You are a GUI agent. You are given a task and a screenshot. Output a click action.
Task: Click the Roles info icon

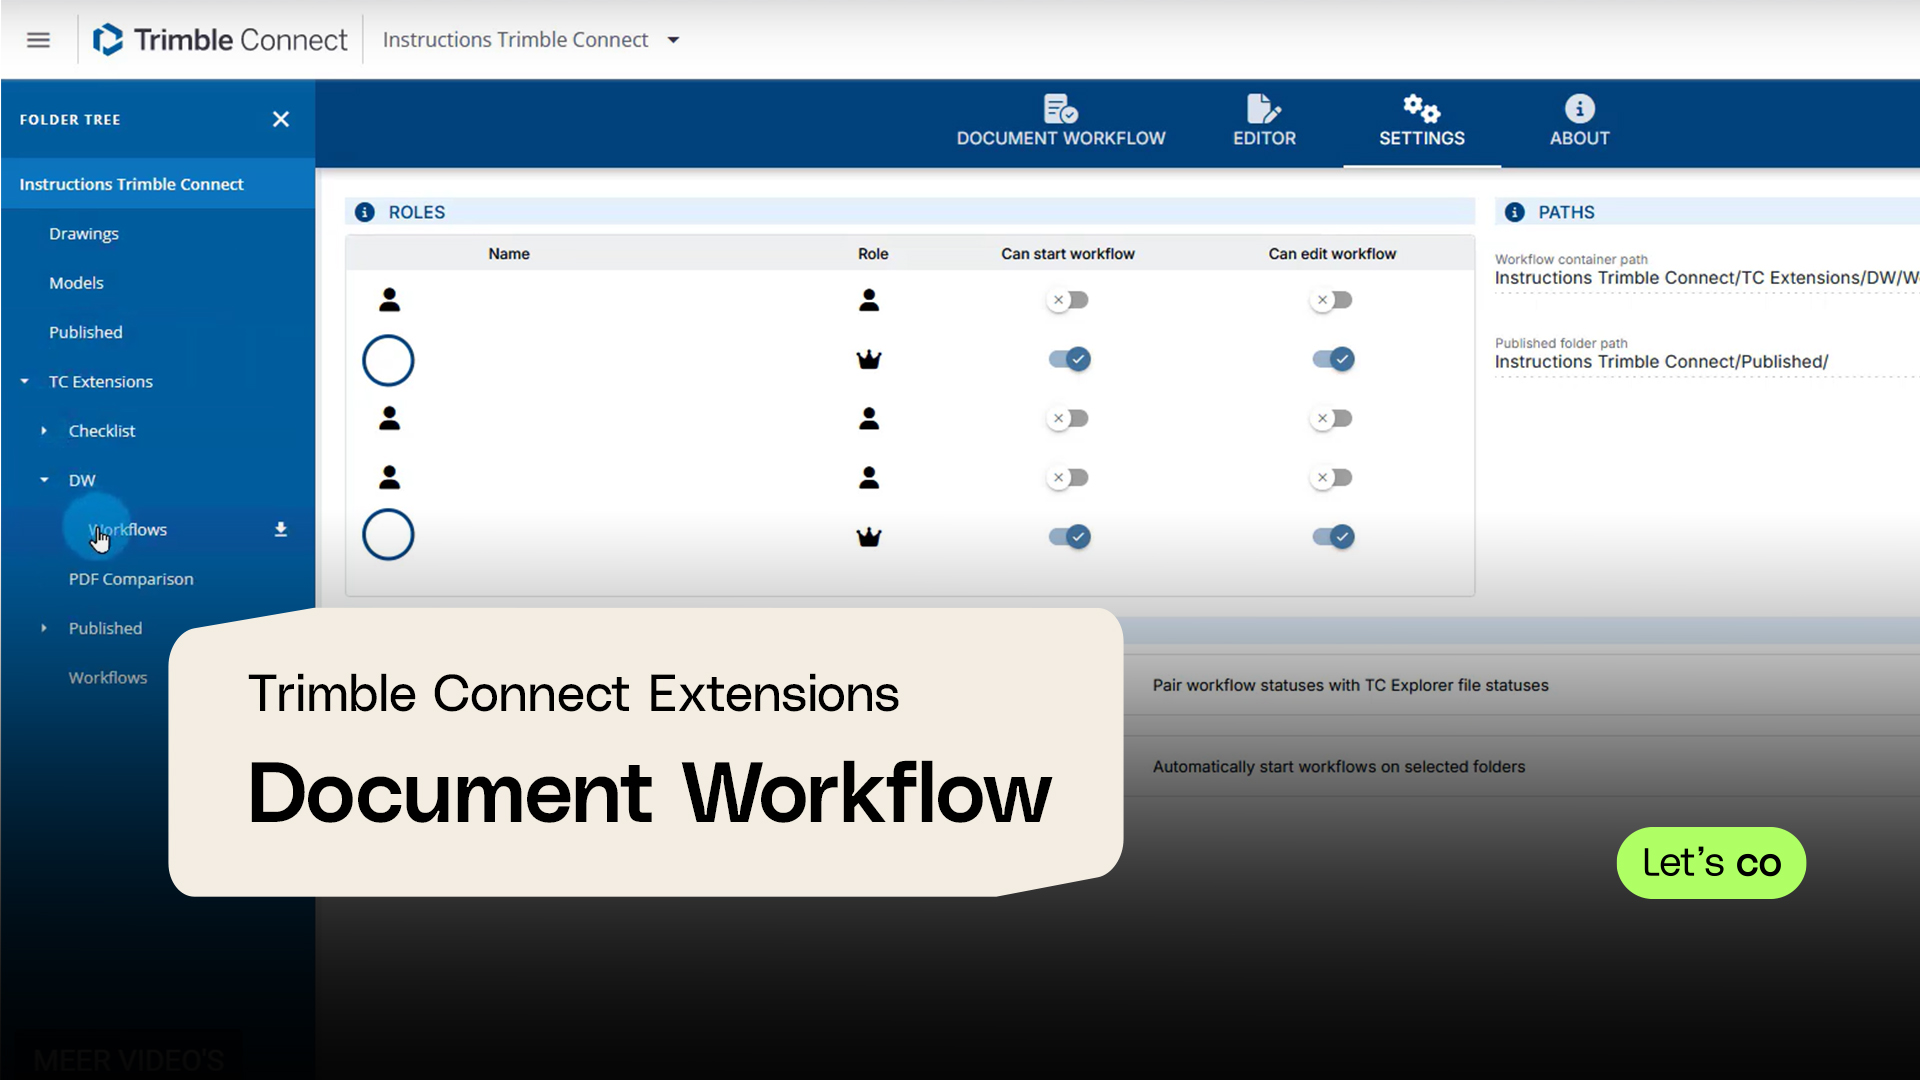click(x=365, y=212)
